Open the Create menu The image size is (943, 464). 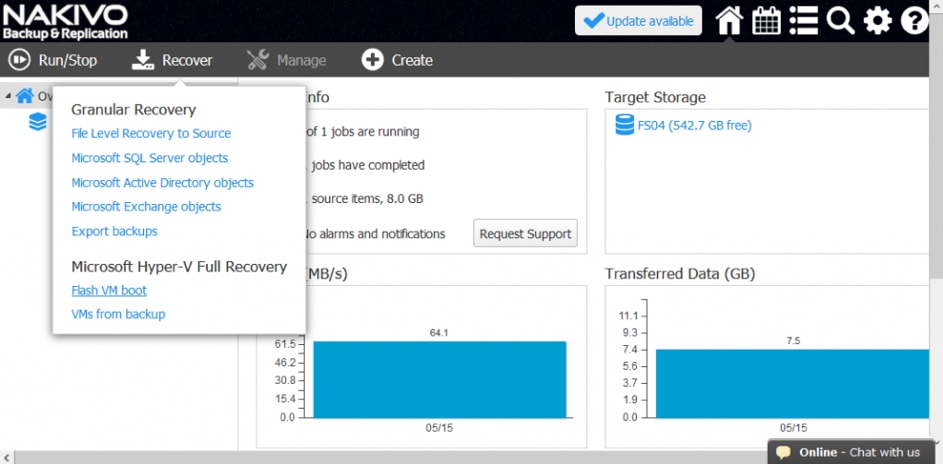tap(397, 60)
